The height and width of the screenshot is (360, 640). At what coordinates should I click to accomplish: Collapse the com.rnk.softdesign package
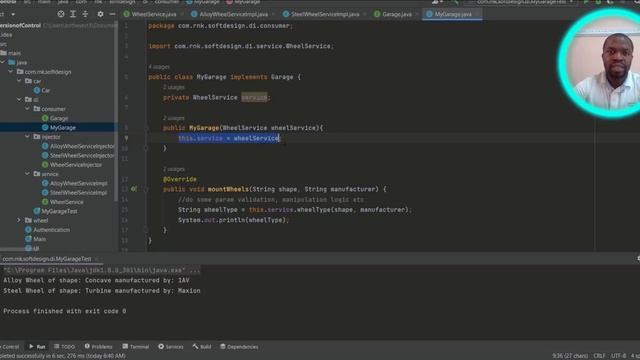point(11,71)
